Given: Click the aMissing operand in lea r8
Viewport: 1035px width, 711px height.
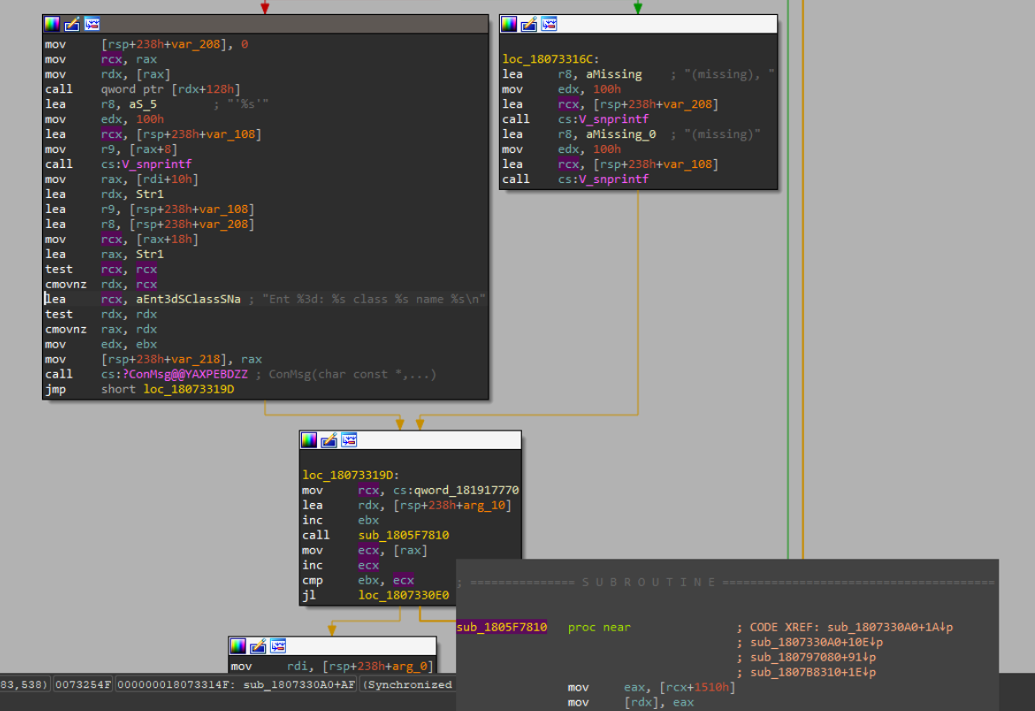Looking at the screenshot, I should (x=614, y=75).
